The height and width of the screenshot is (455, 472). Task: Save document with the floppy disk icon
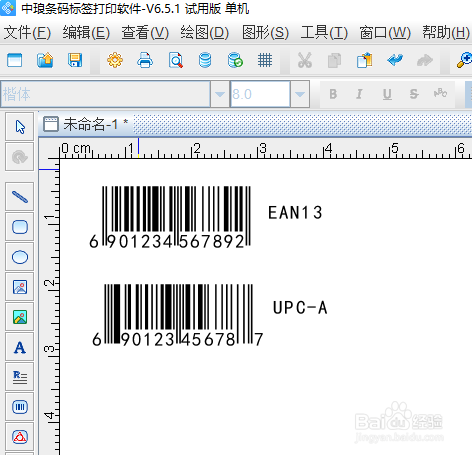pos(75,60)
